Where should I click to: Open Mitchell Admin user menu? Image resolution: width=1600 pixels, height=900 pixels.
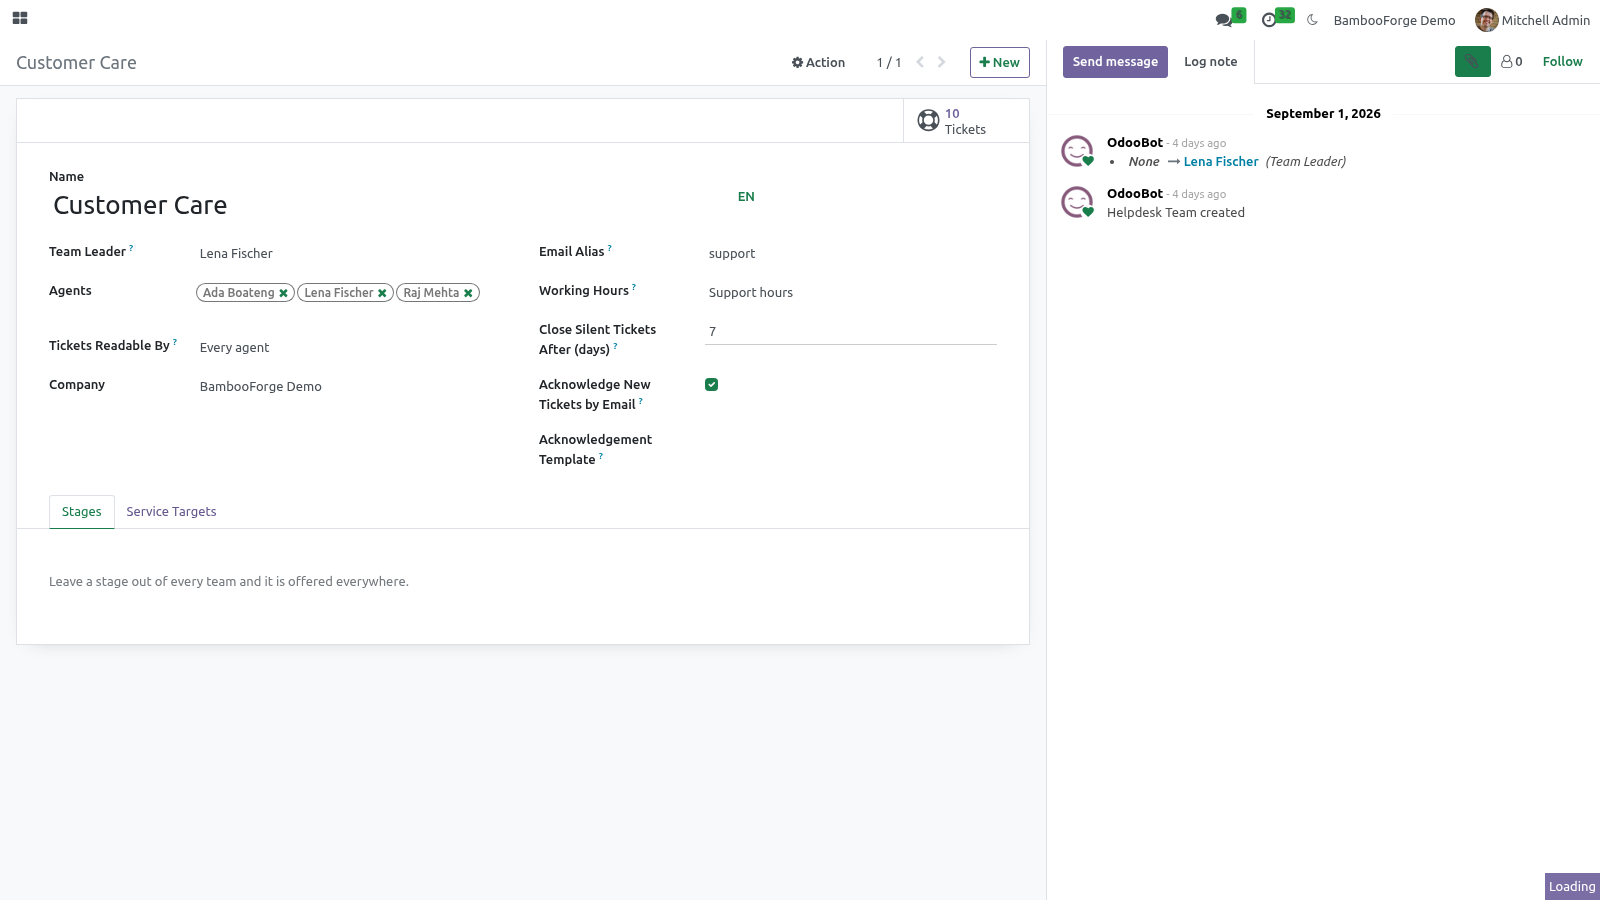[1532, 20]
